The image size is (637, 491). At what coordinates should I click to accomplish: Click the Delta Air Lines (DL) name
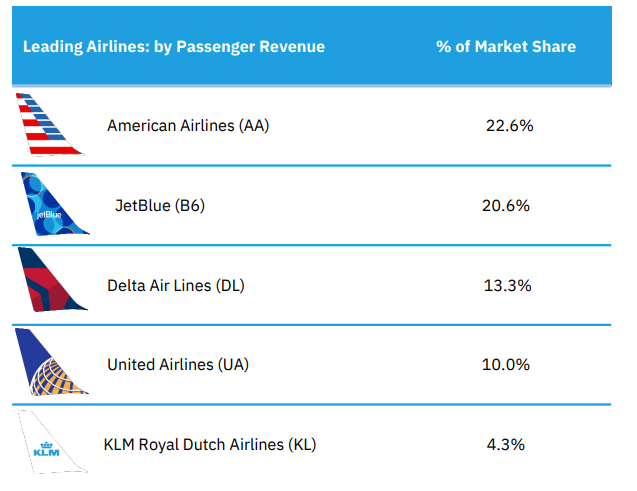pos(176,285)
